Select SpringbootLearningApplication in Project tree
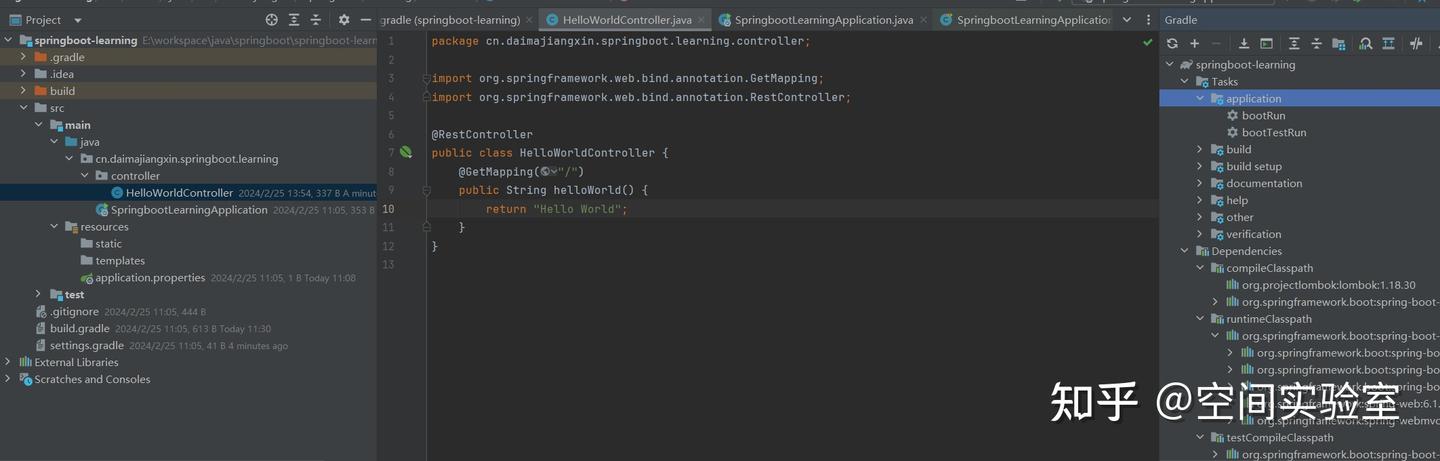Viewport: 1440px width, 461px height. [189, 210]
